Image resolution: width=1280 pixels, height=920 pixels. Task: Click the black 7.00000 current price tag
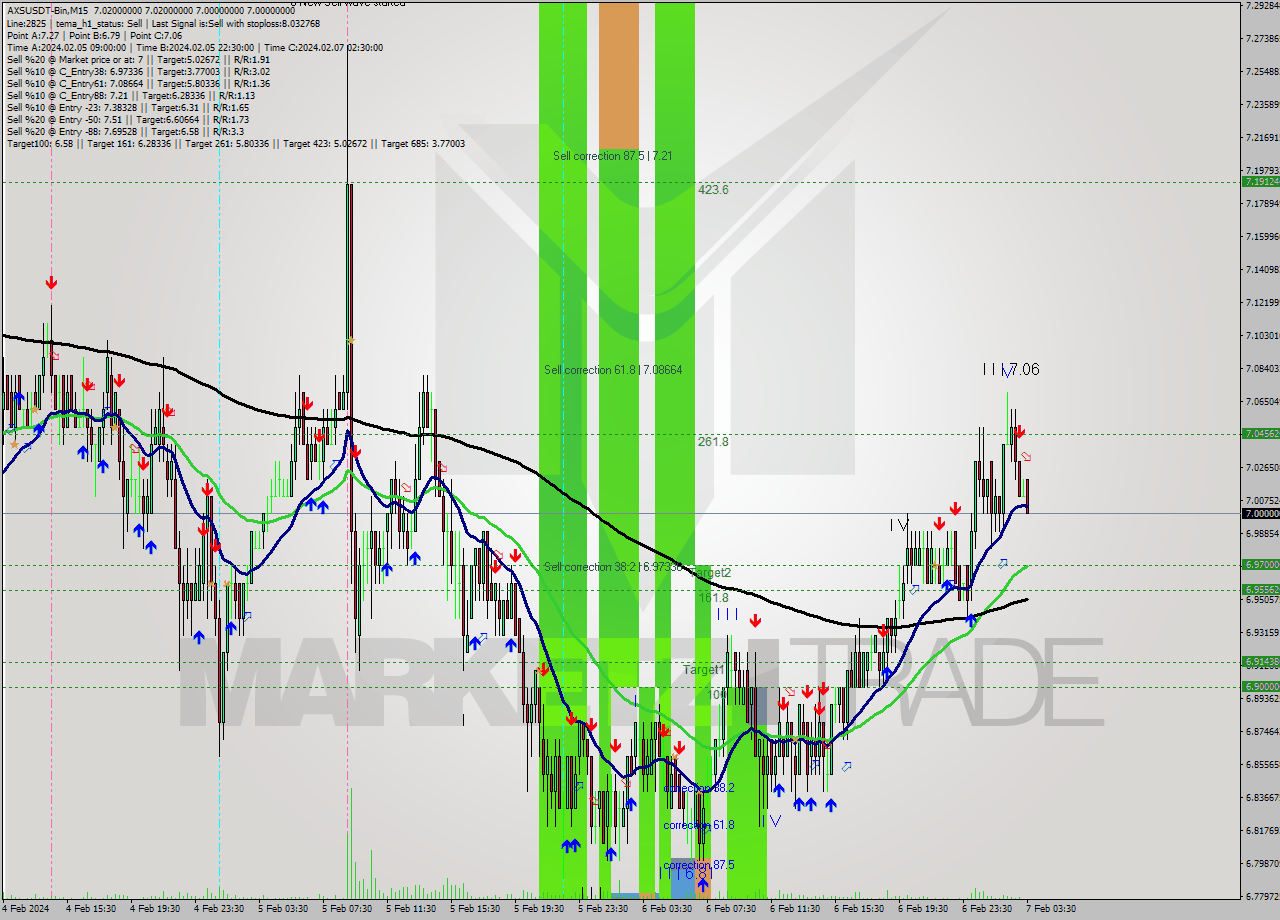[1260, 513]
